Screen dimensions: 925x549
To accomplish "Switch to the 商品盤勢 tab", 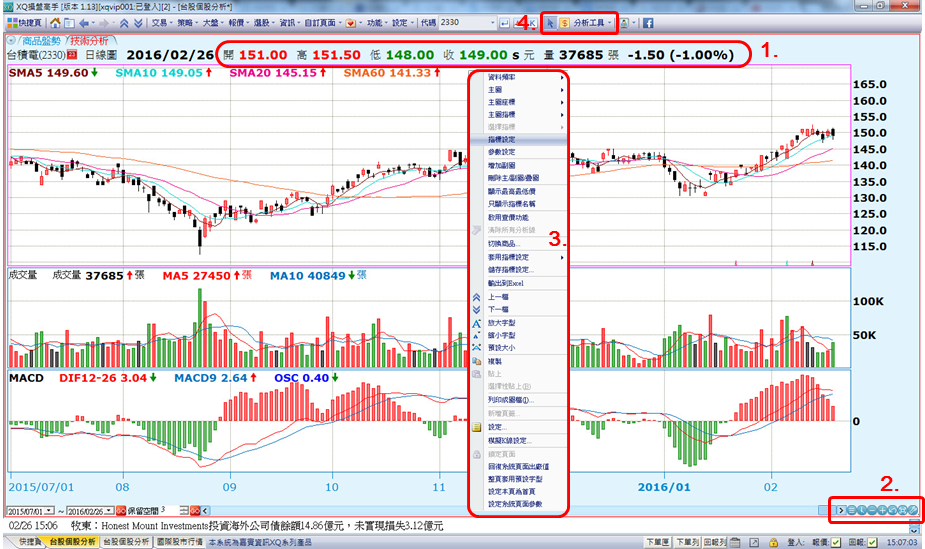I will click(41, 41).
